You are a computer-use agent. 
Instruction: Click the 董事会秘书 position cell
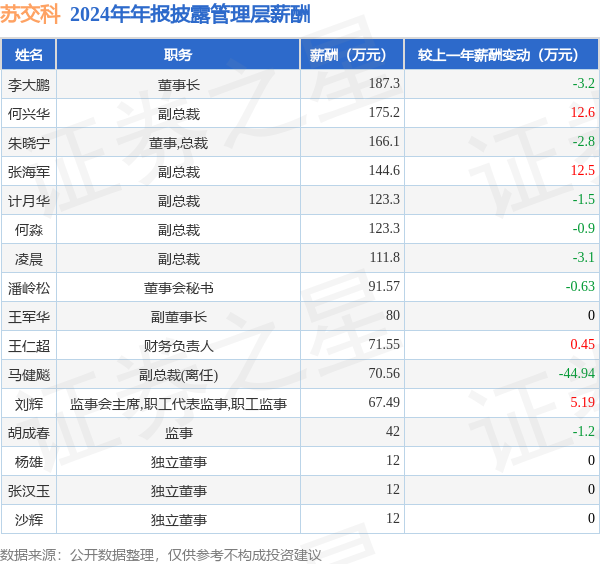click(178, 288)
